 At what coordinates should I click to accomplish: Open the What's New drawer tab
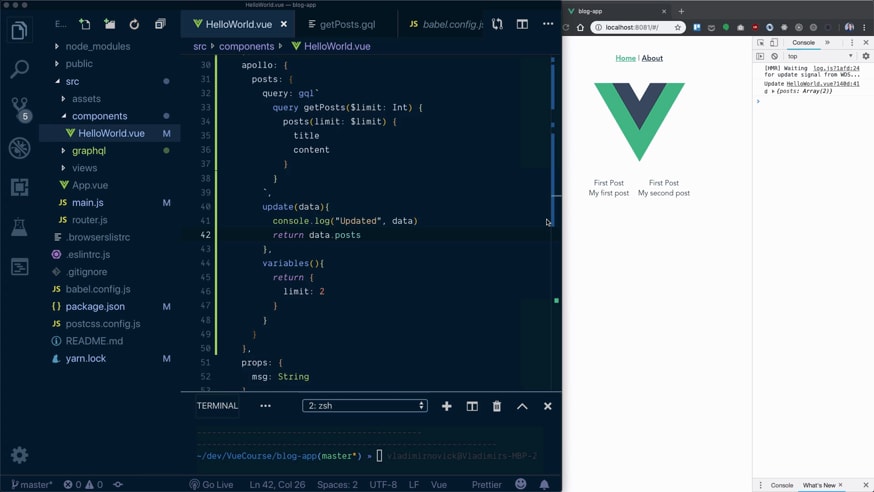coord(819,485)
